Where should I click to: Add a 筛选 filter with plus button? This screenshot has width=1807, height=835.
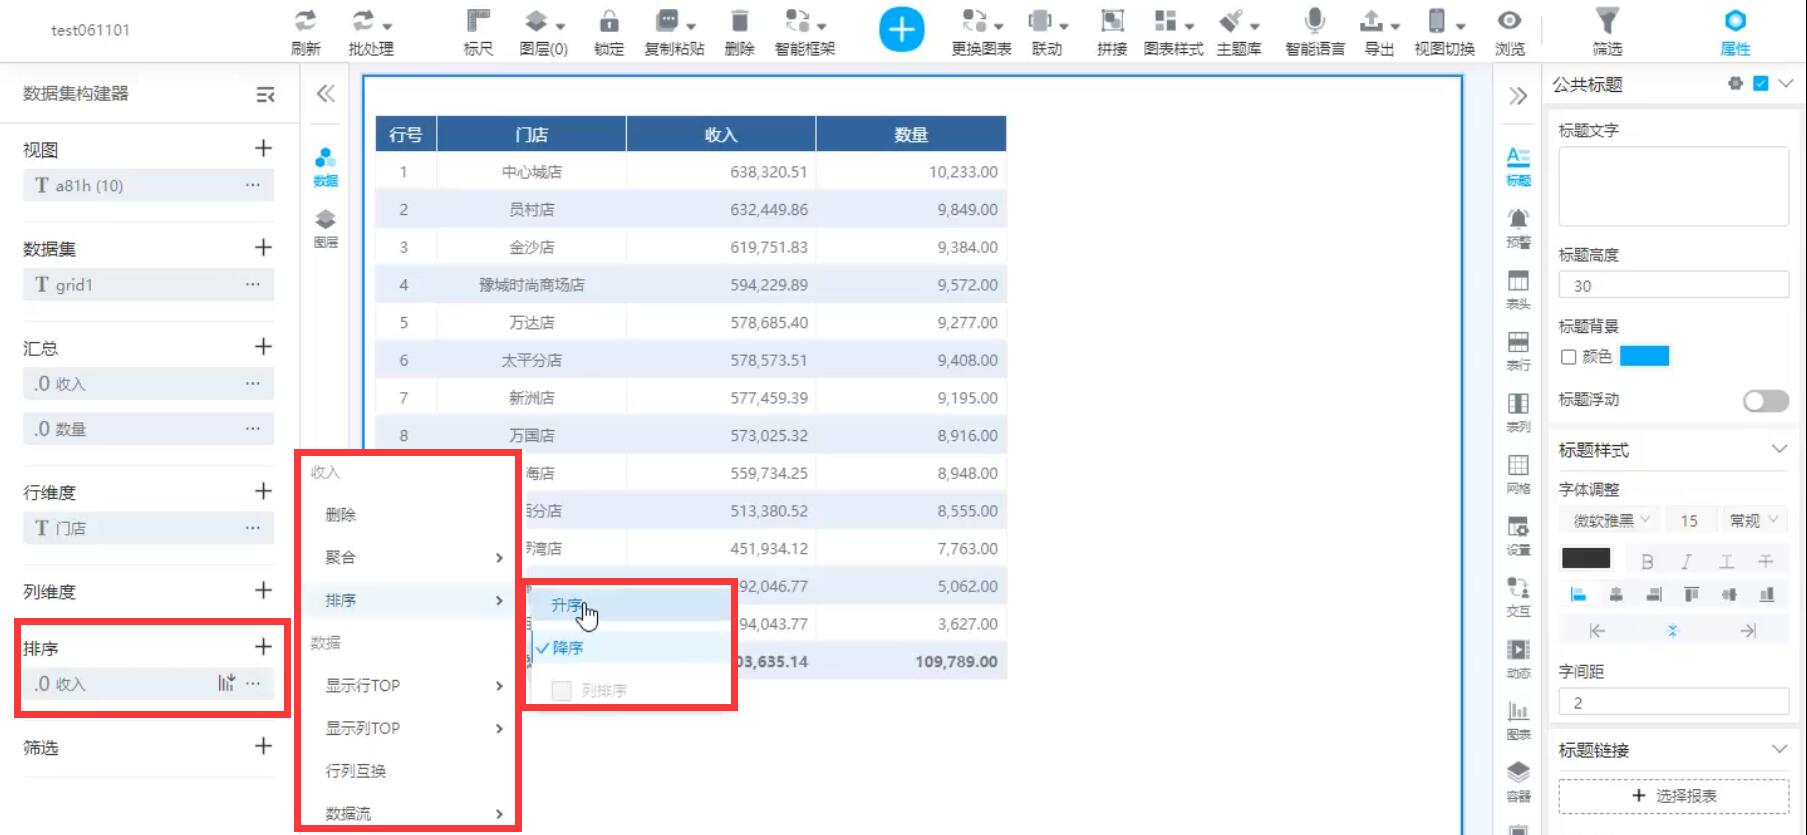tap(263, 746)
